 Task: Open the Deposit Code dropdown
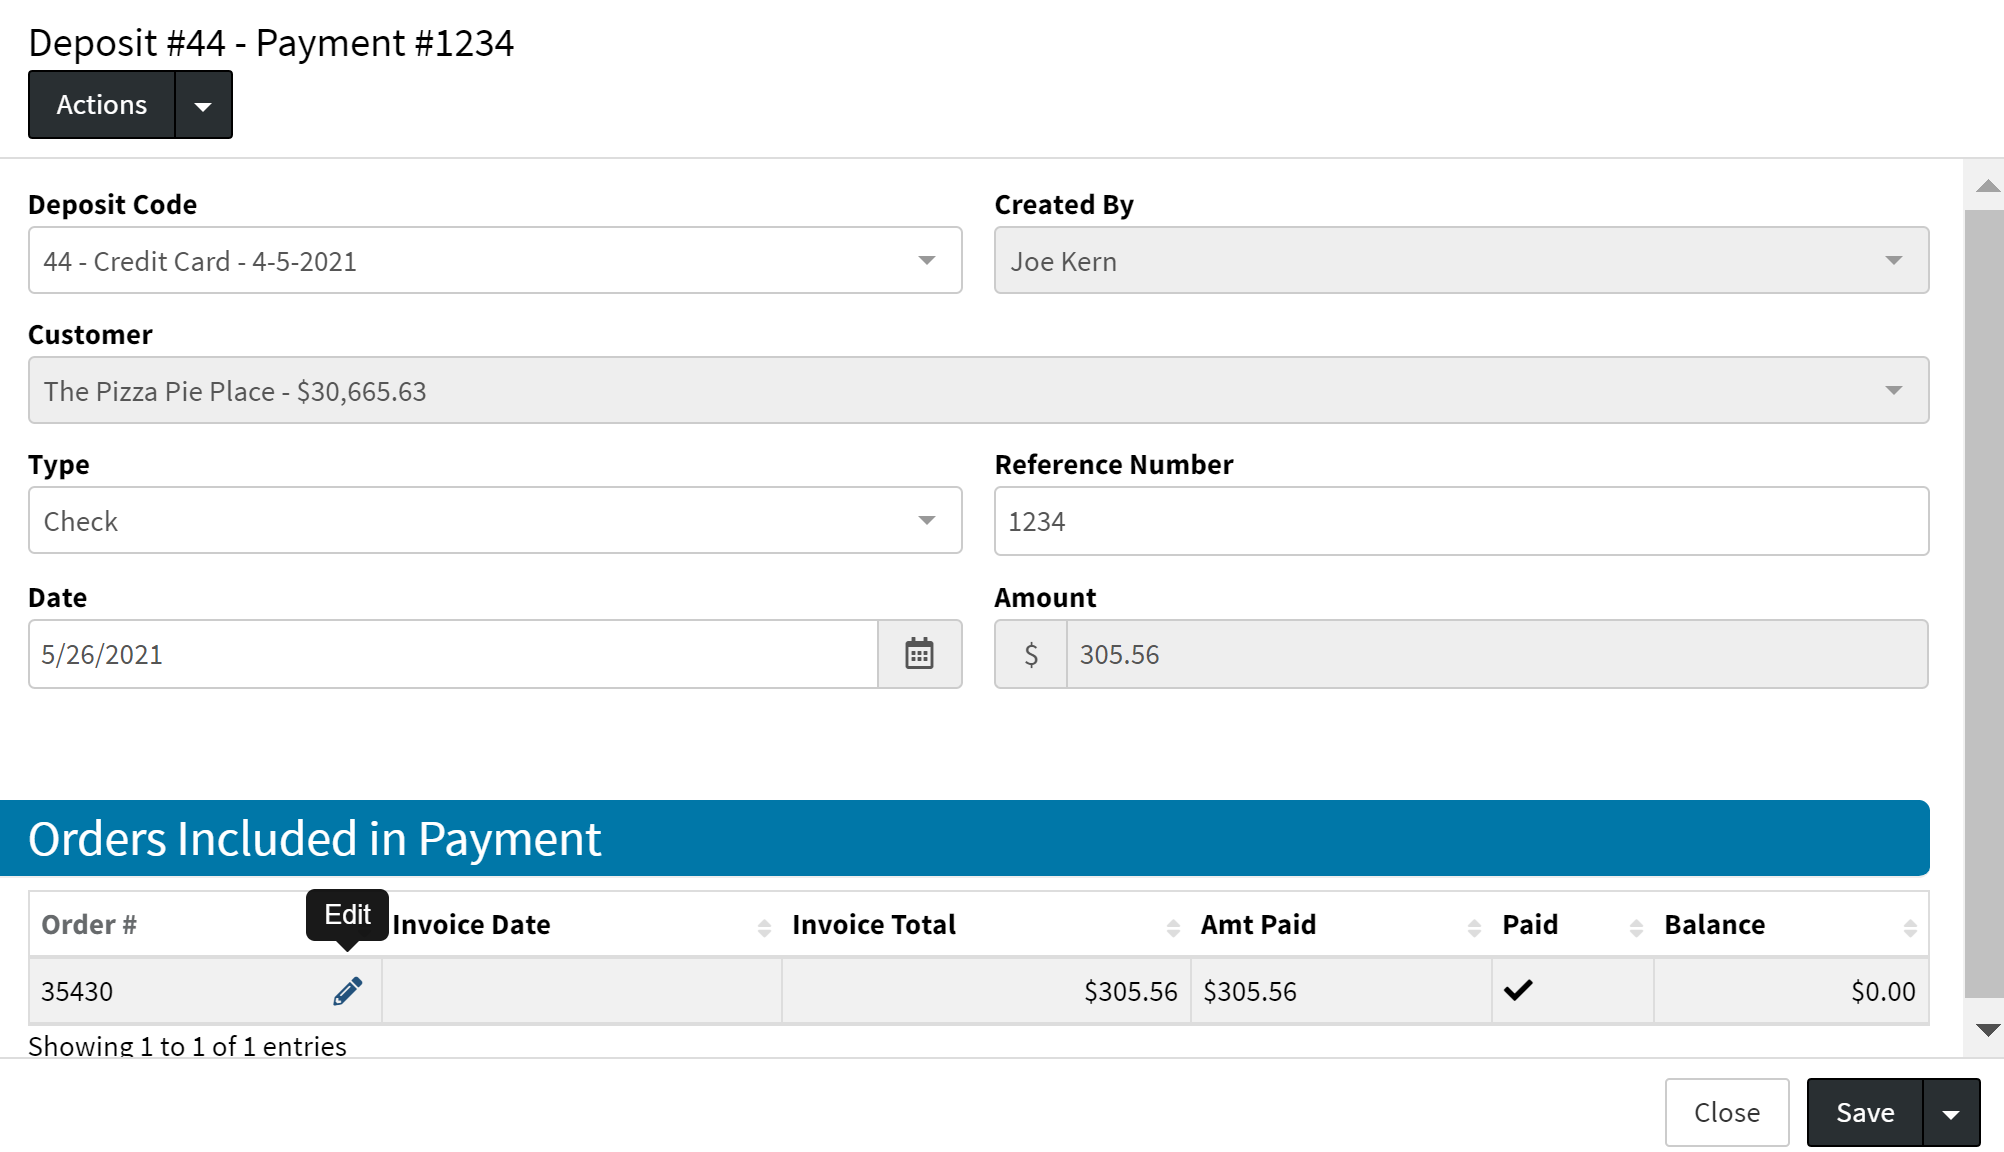[495, 261]
